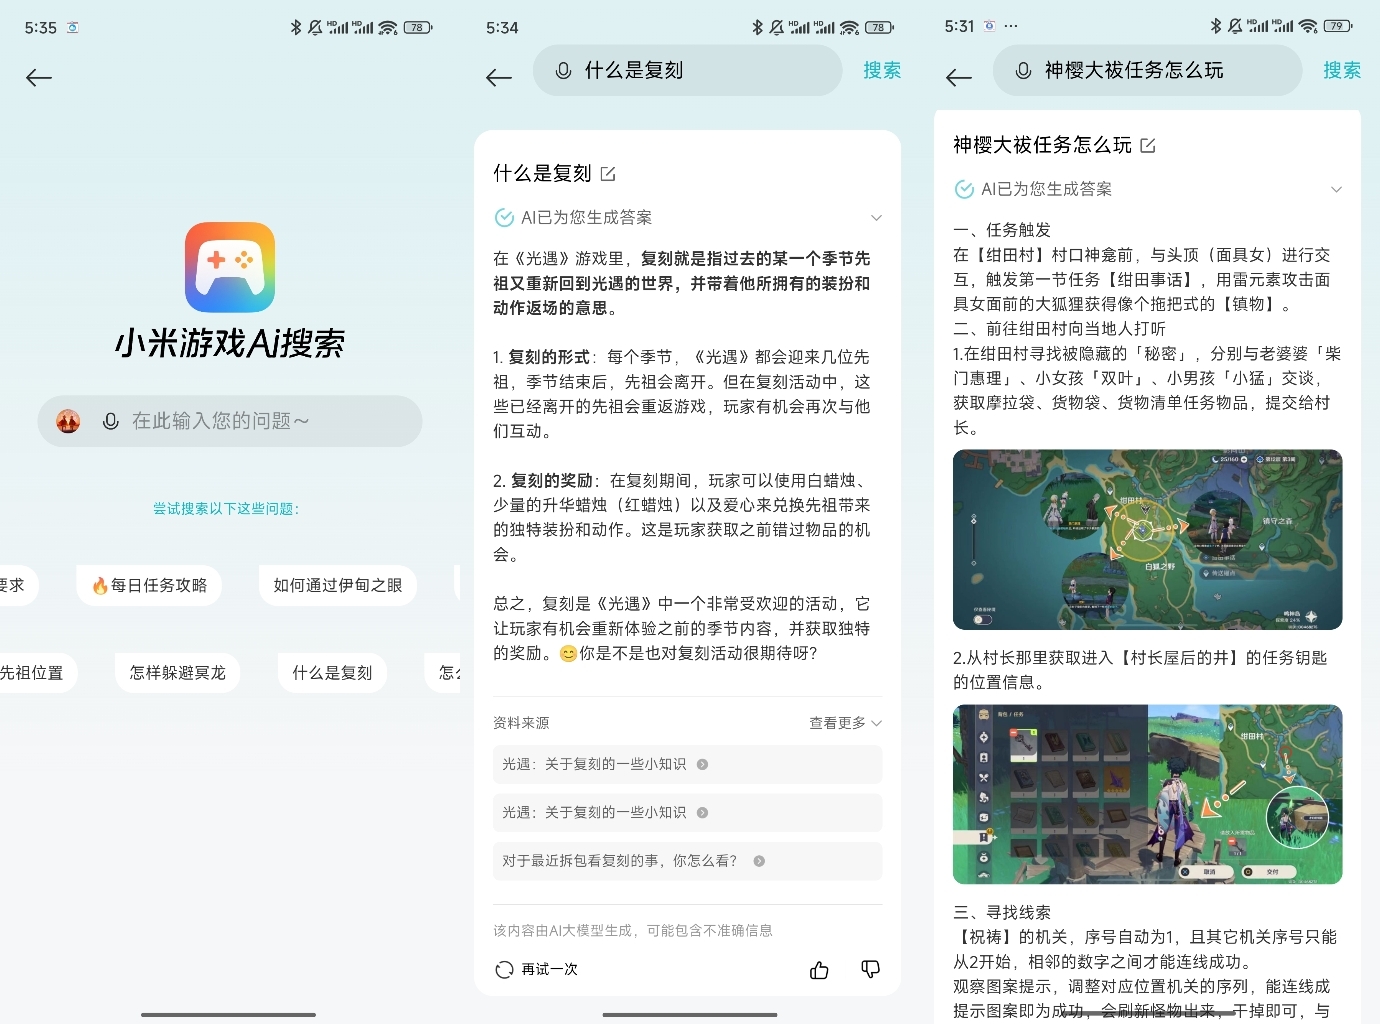This screenshot has width=1380, height=1024.
Task: Edit the 神樱大祓任务怎么玩 search field
Action: [x=1148, y=71]
